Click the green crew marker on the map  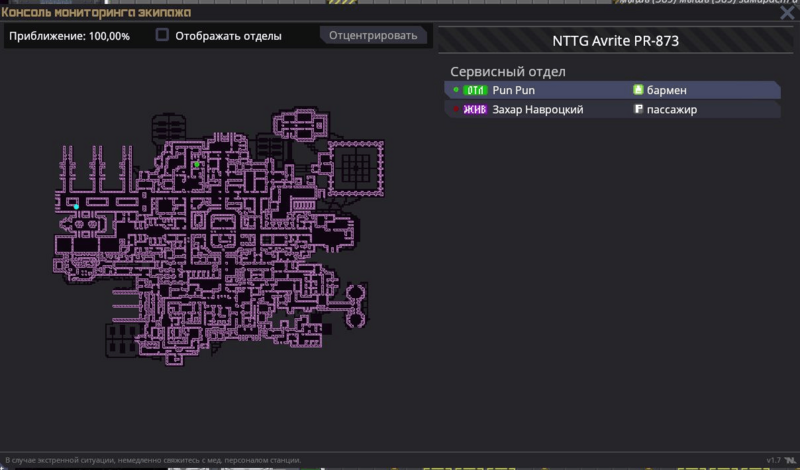coord(198,164)
